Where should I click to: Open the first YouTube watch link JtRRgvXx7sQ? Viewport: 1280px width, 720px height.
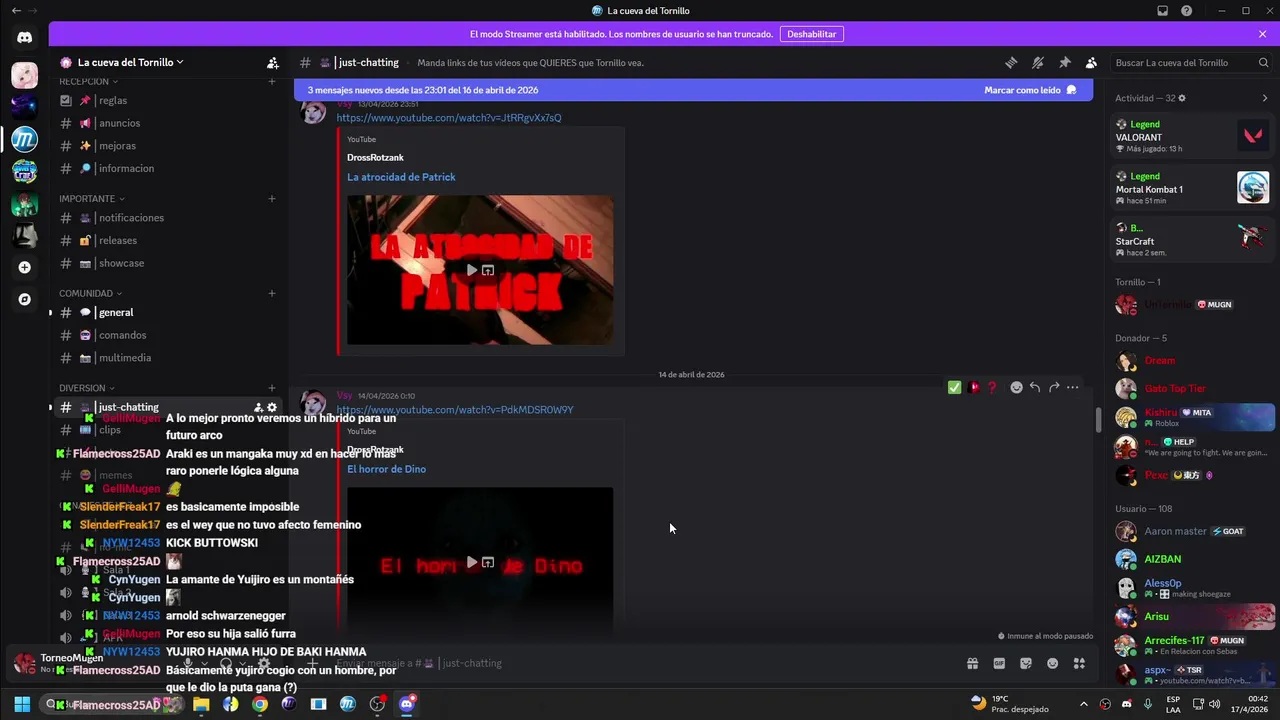coord(449,118)
